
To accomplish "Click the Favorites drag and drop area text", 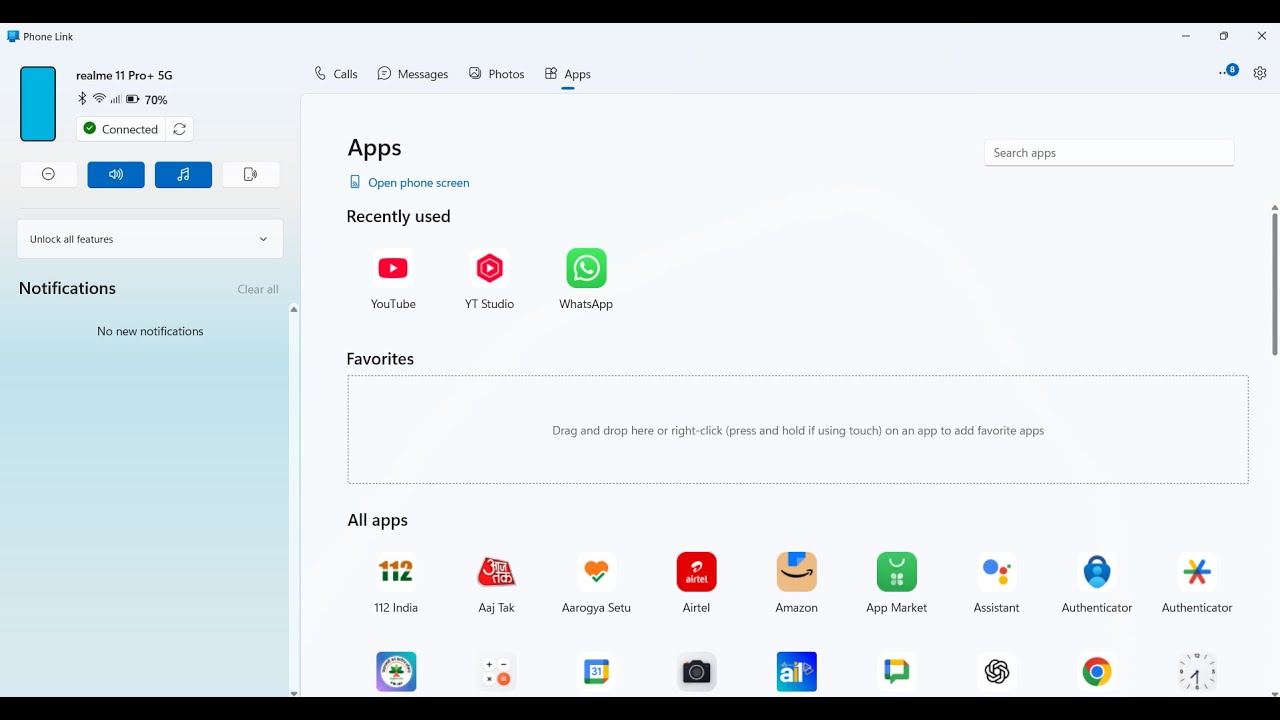I will (x=798, y=431).
